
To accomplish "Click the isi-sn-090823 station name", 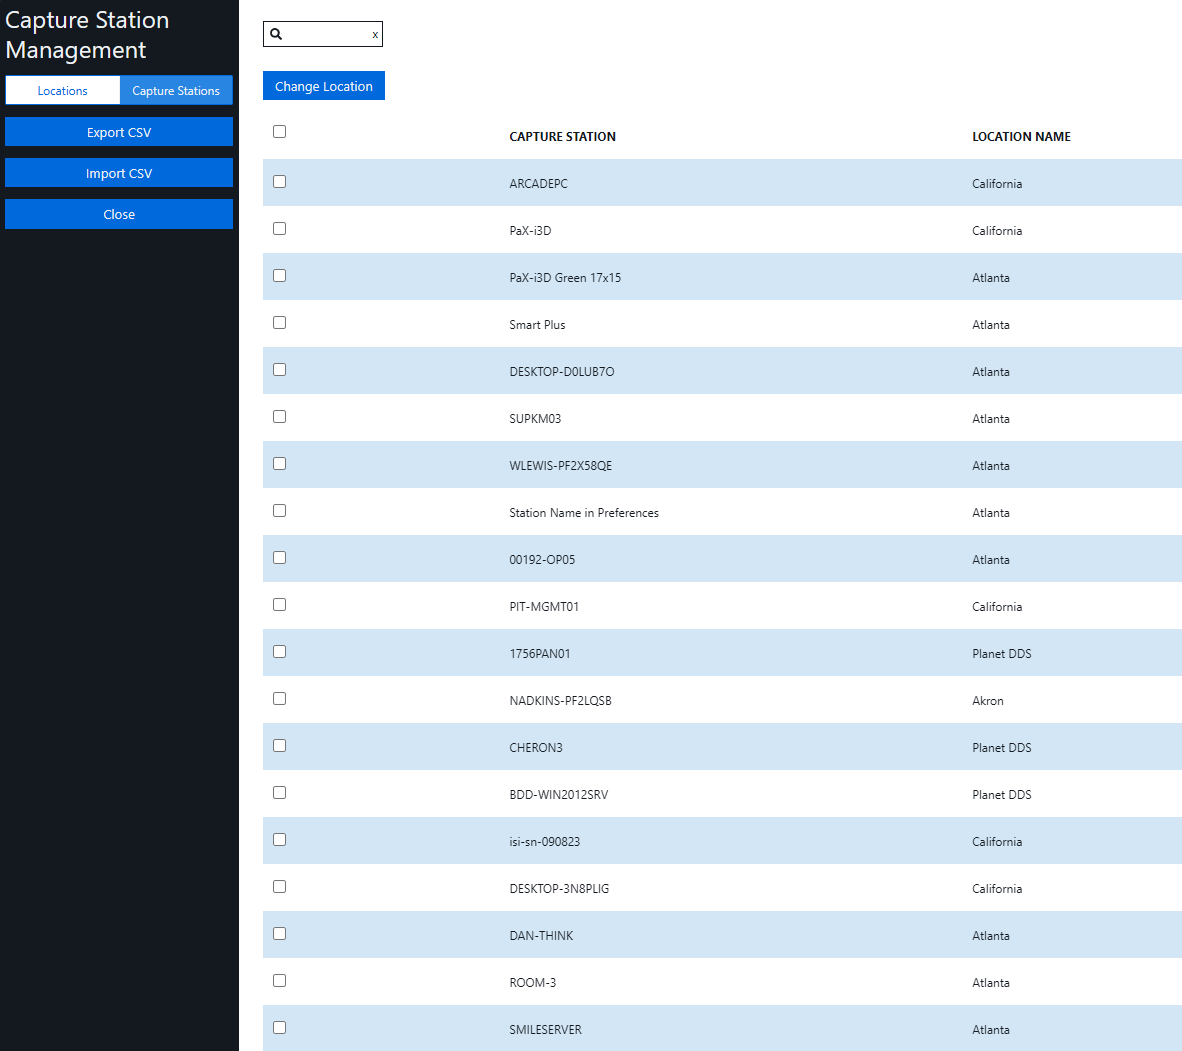I will click(x=545, y=841).
